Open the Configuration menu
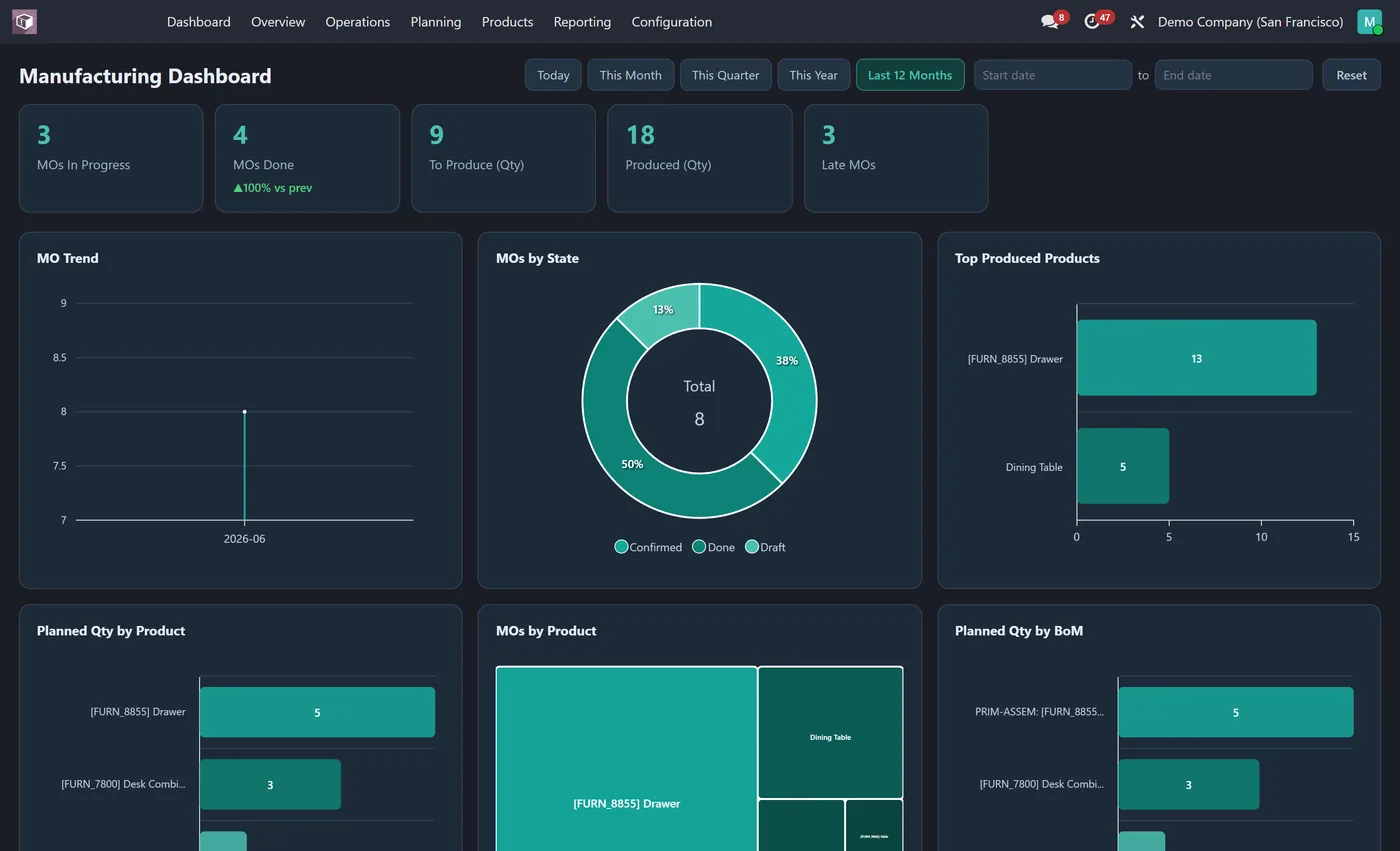Viewport: 1400px width, 851px height. [672, 21]
